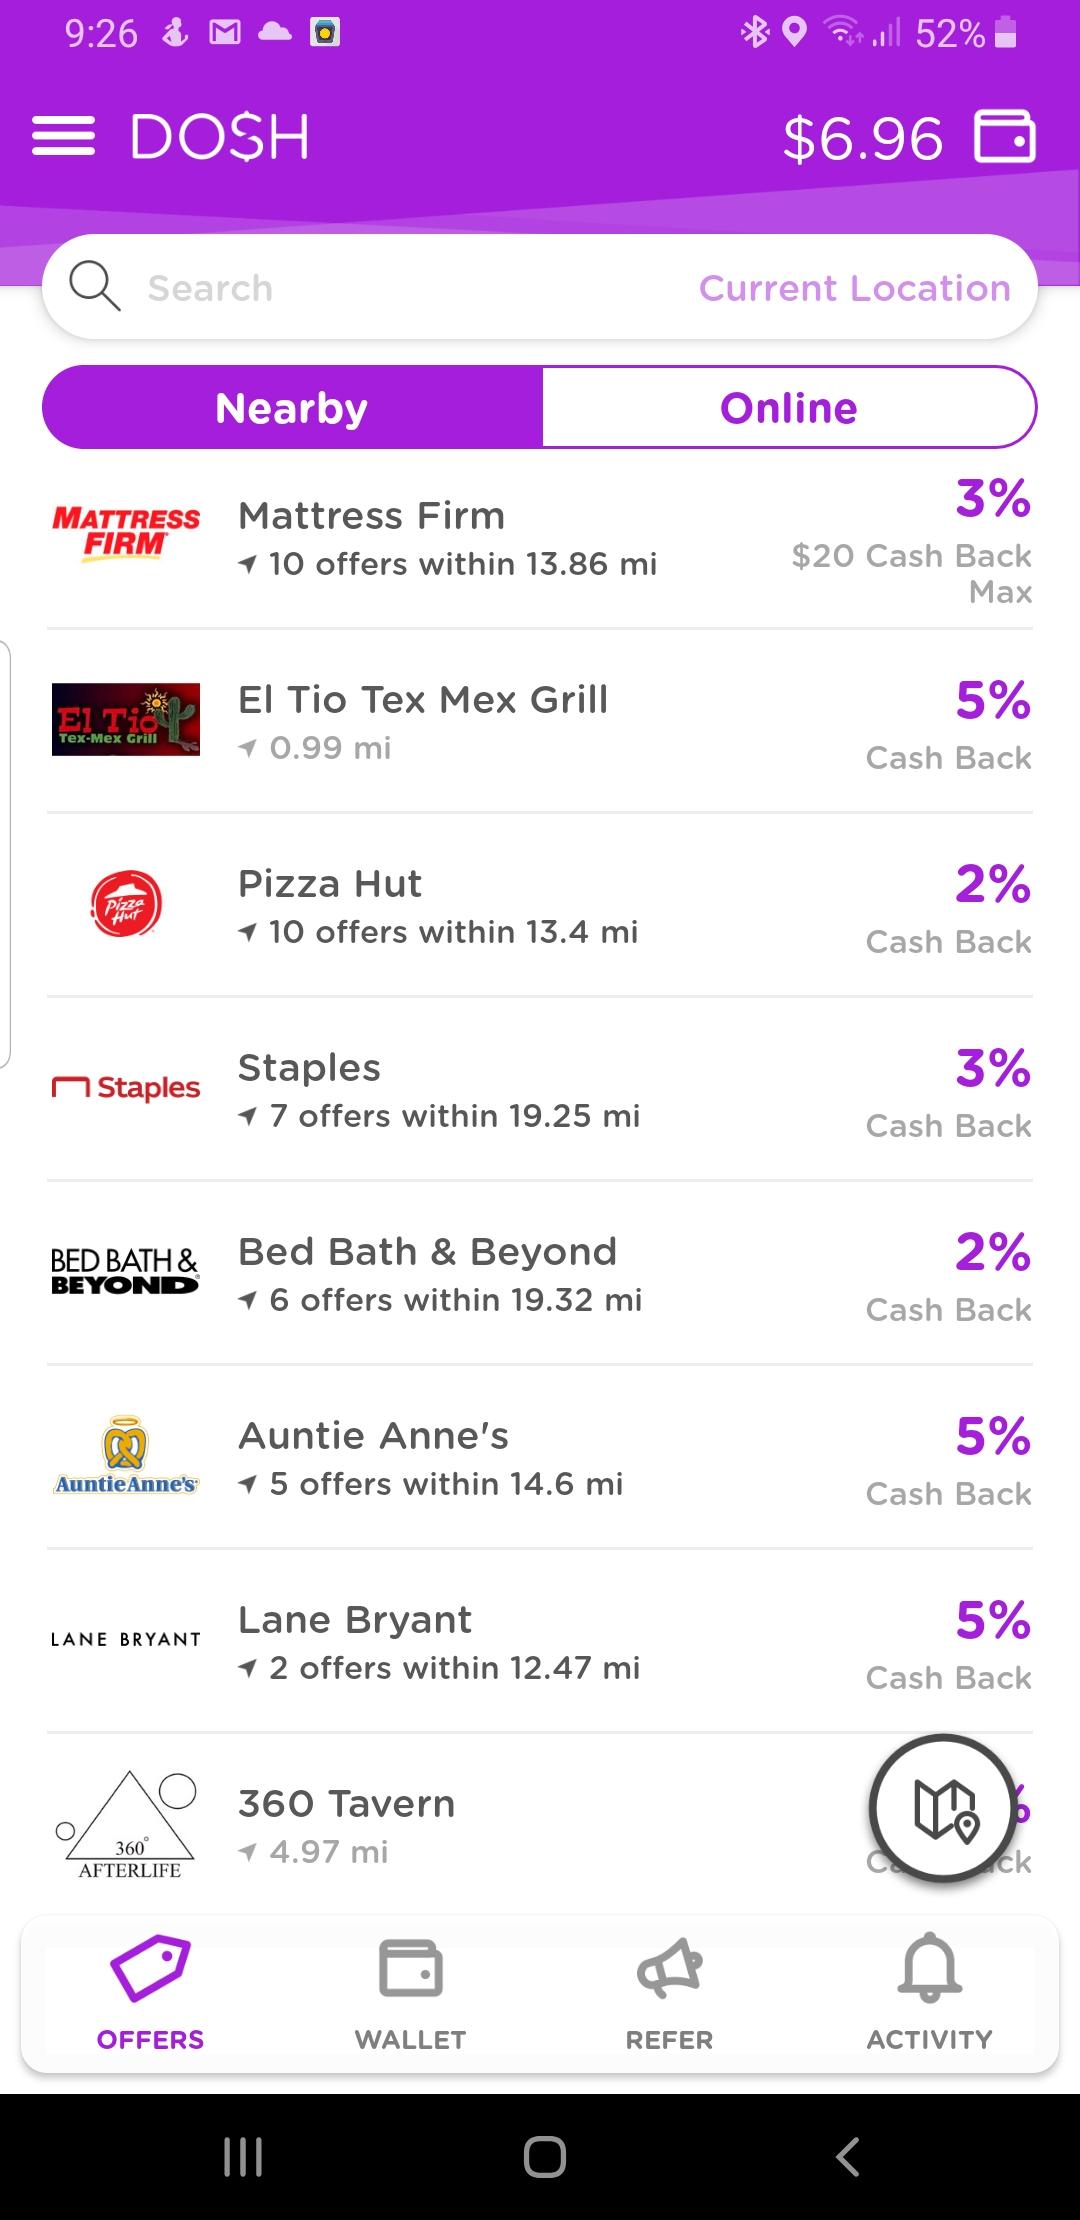Image resolution: width=1080 pixels, height=2220 pixels.
Task: Tap the wallet balance icon
Action: 1004,137
